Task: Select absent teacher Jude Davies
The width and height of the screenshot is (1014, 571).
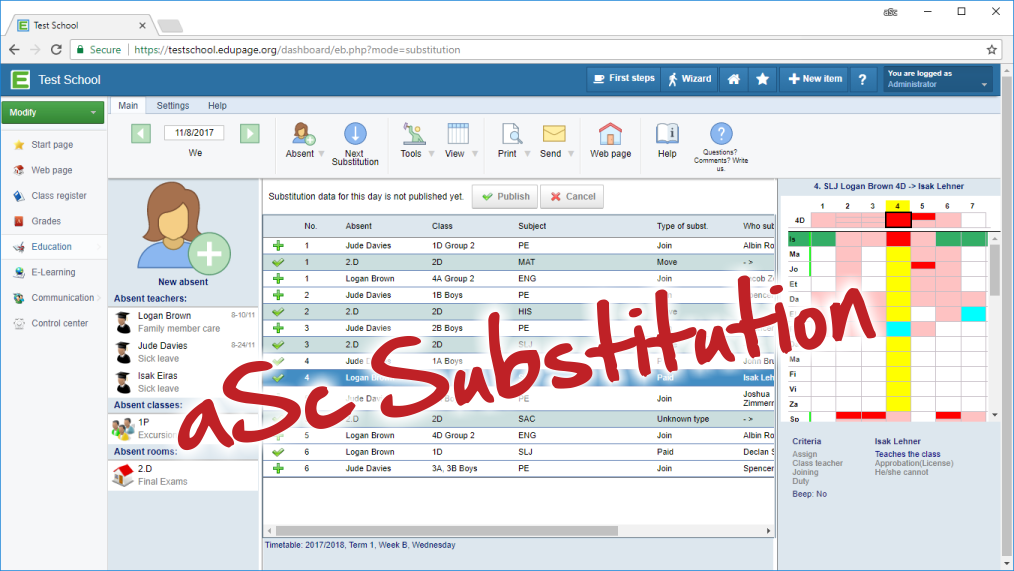Action: pos(184,352)
